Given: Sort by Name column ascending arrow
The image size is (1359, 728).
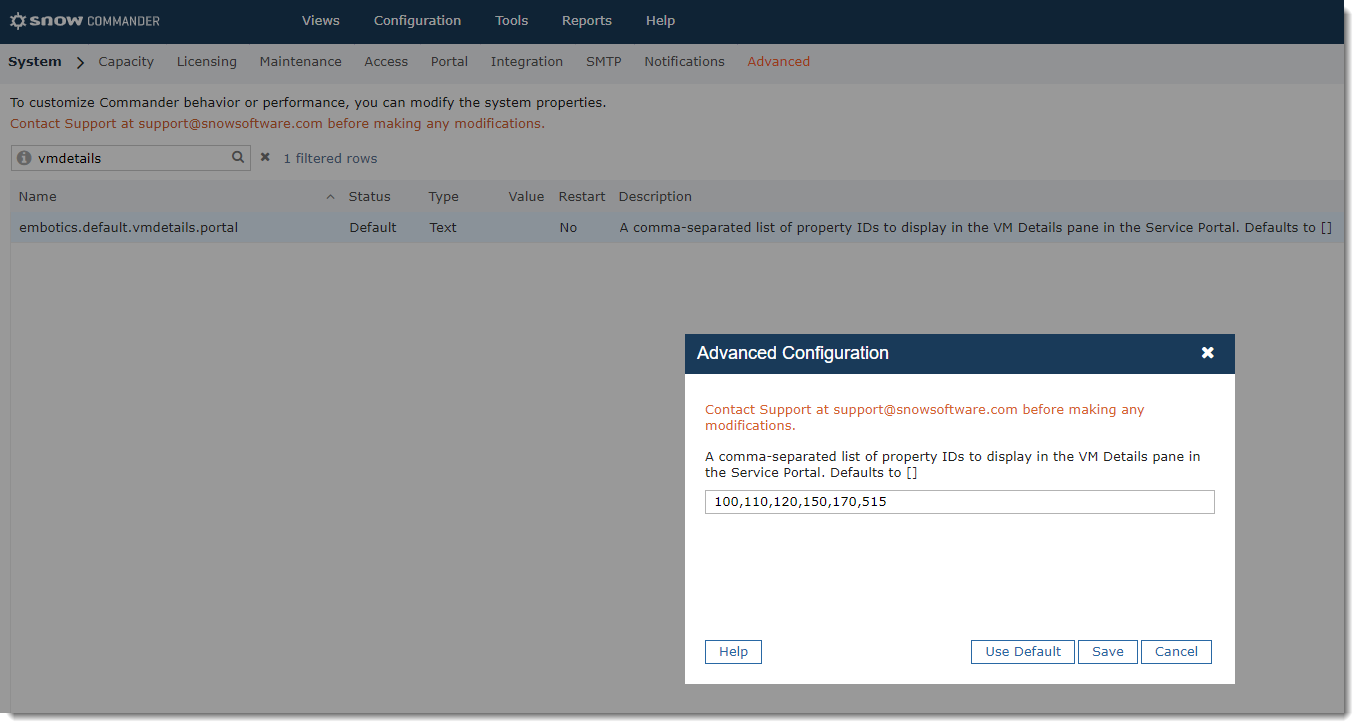Looking at the screenshot, I should pyautogui.click(x=330, y=197).
